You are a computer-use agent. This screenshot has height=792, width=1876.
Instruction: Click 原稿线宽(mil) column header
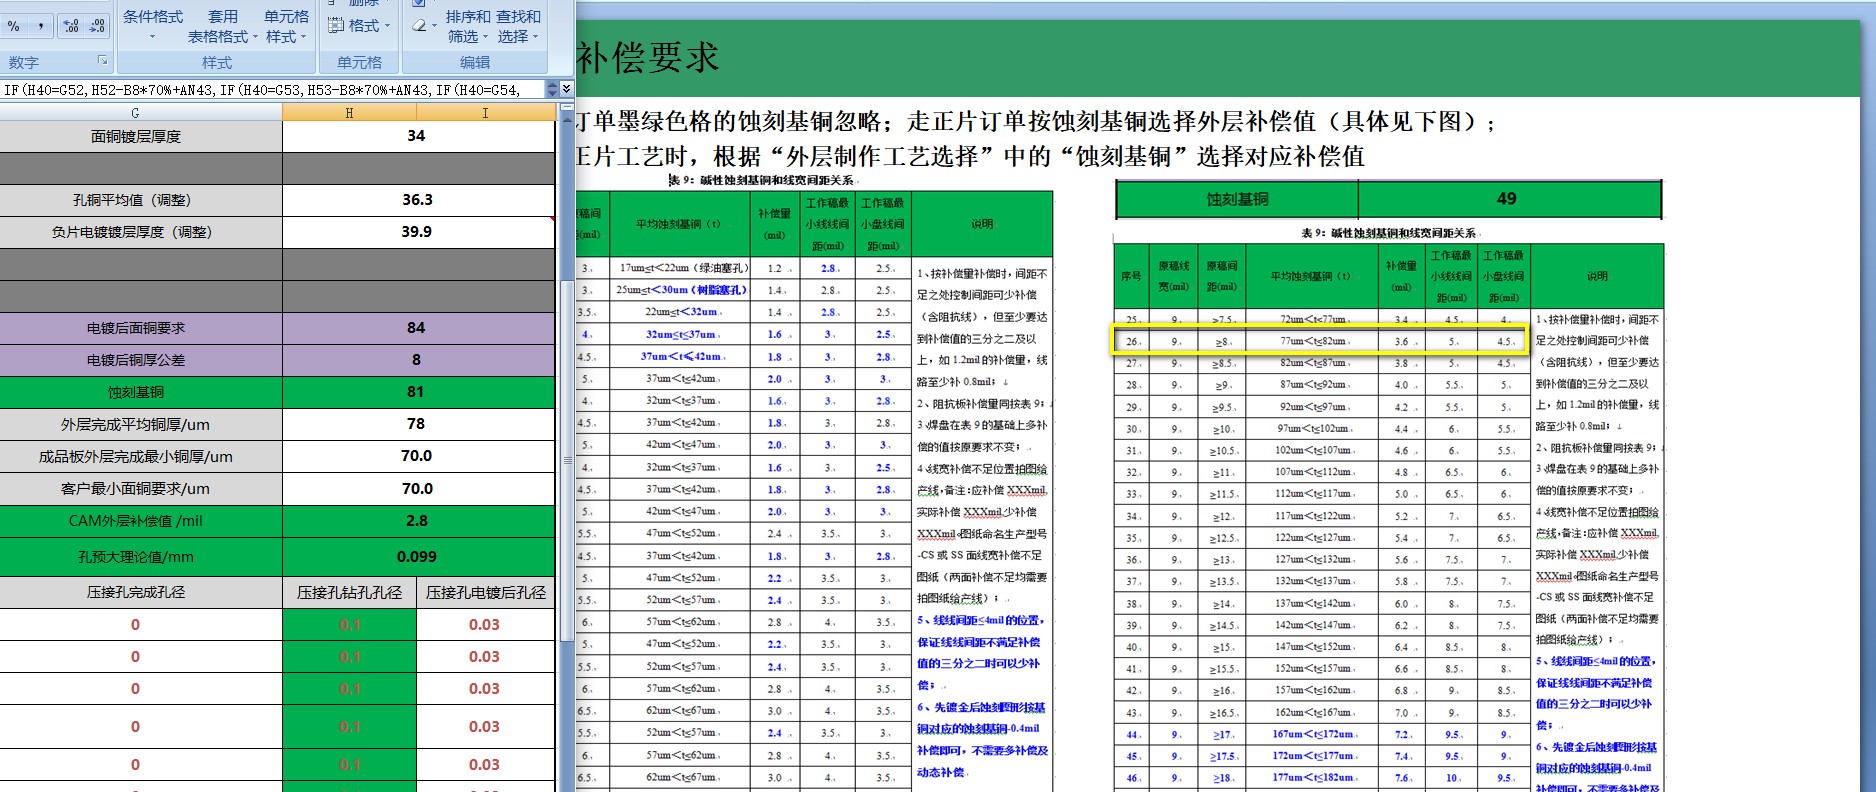click(x=1173, y=276)
